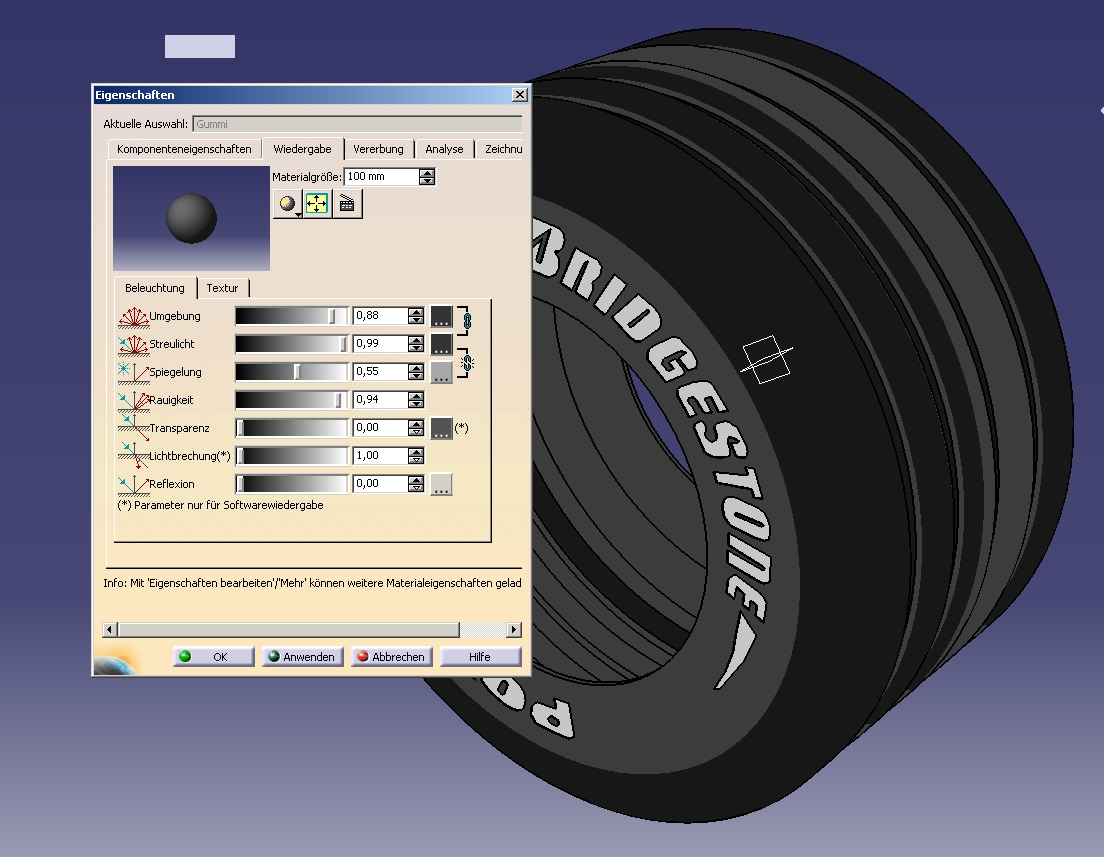Click the Umgebung slider handle
Screen dimensions: 1104x857
click(x=332, y=315)
